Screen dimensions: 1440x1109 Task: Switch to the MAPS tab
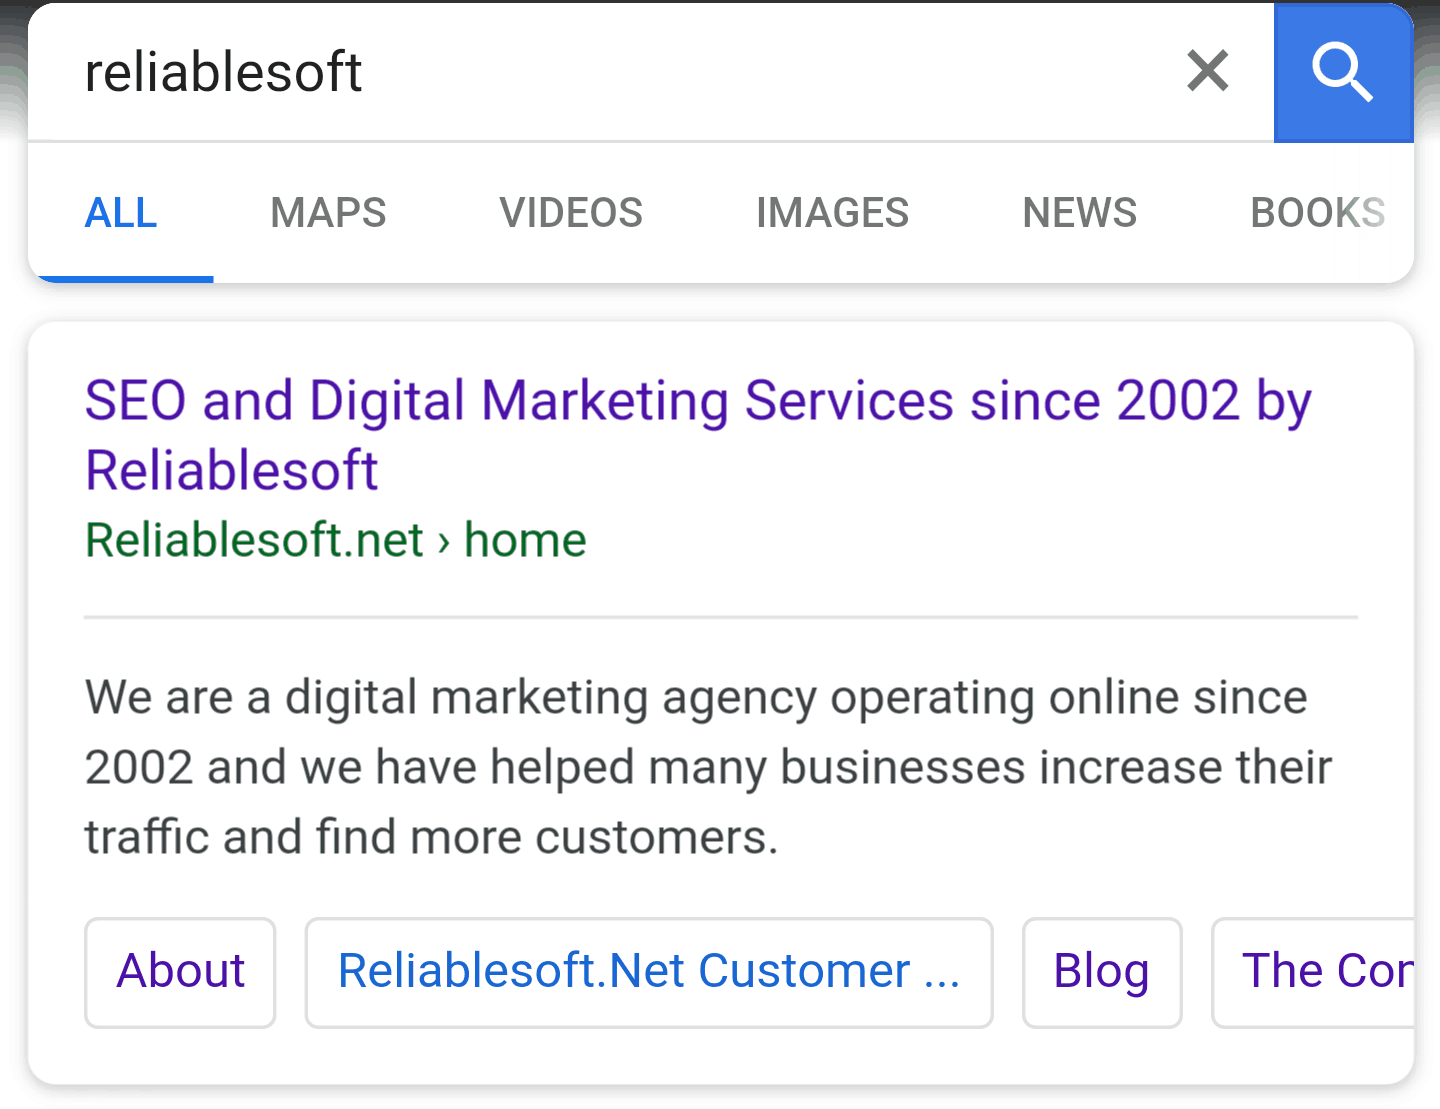[328, 212]
